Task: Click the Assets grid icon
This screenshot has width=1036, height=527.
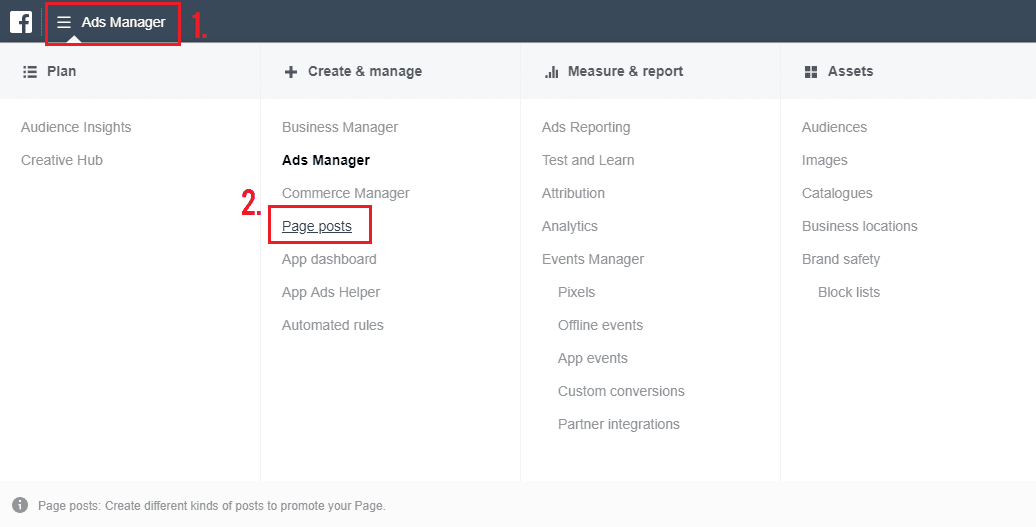Action: (x=811, y=71)
